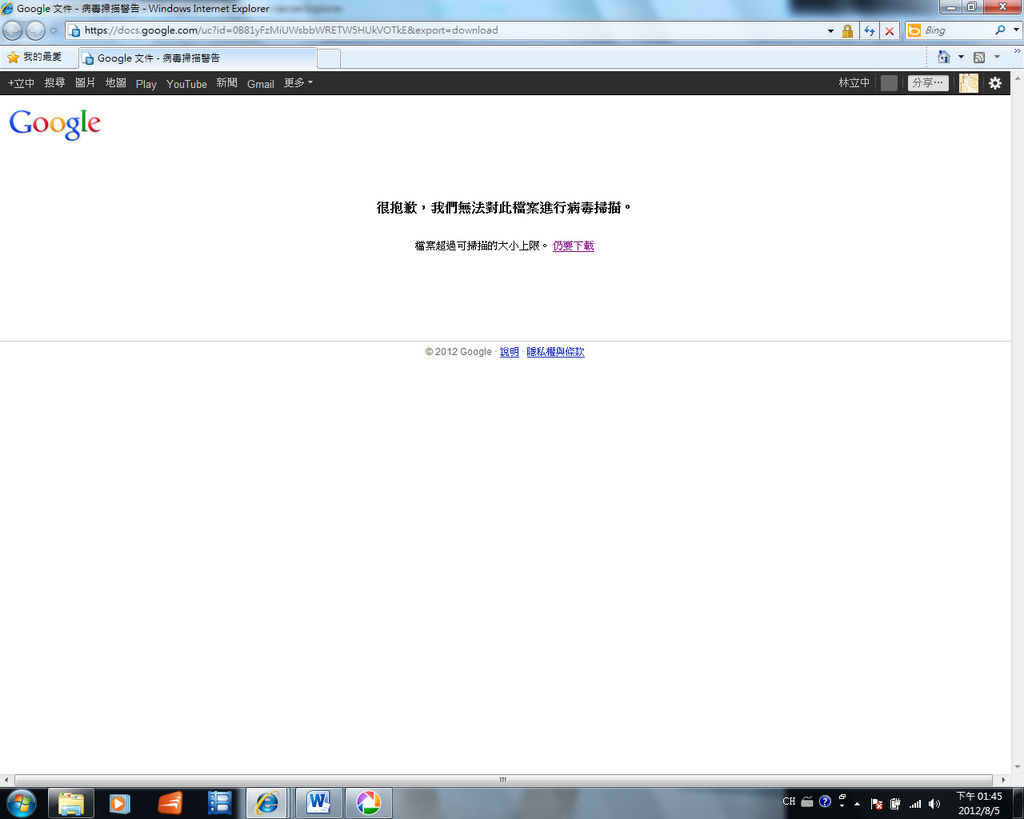Open Windows Explorer from taskbar
The image size is (1024, 819).
pyautogui.click(x=71, y=803)
